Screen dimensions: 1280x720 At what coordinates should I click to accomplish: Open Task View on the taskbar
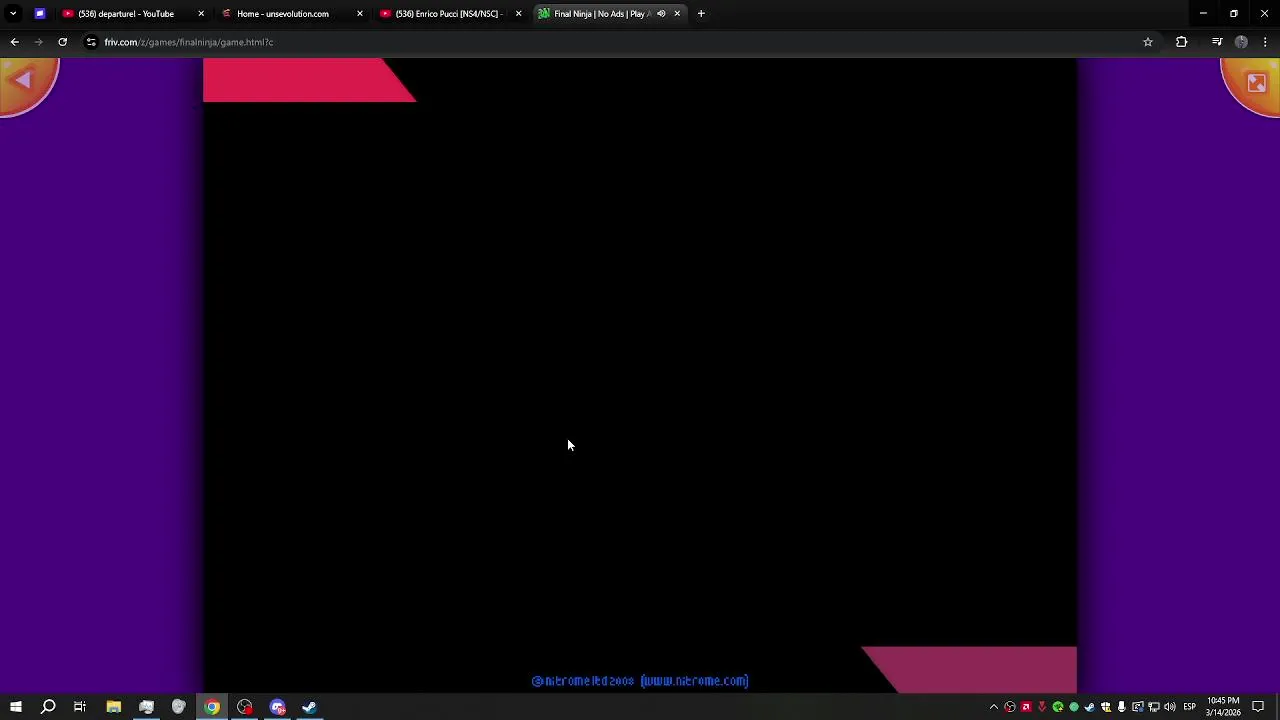point(80,707)
